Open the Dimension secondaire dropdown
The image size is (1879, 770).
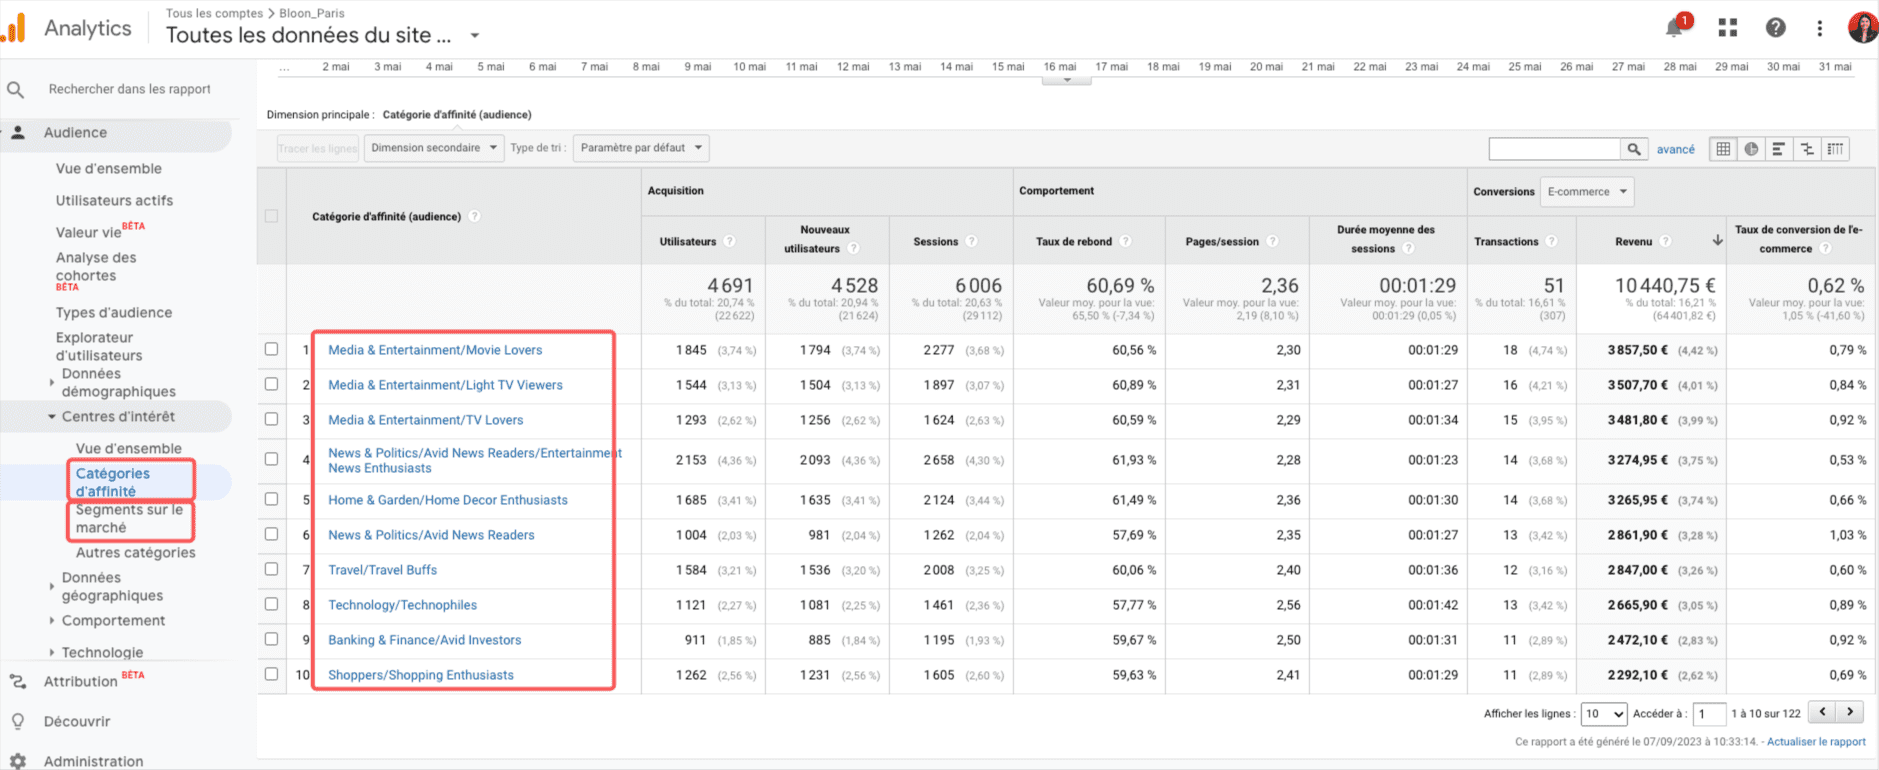[434, 148]
